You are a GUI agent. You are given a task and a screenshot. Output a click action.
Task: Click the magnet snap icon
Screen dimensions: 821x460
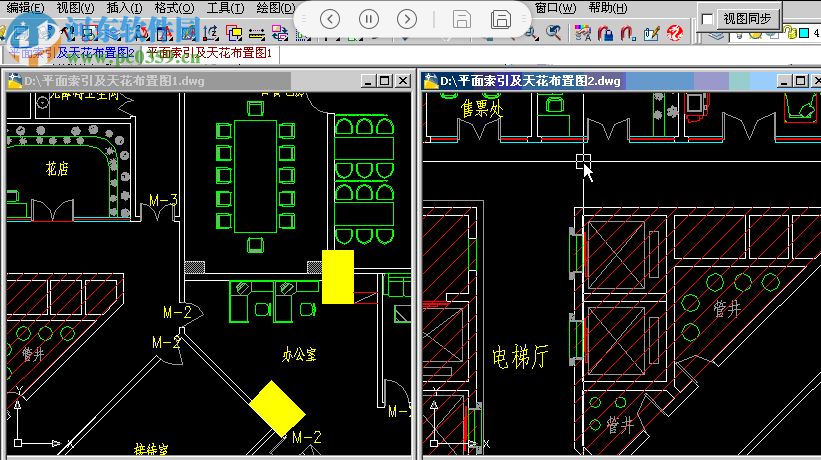pyautogui.click(x=628, y=33)
